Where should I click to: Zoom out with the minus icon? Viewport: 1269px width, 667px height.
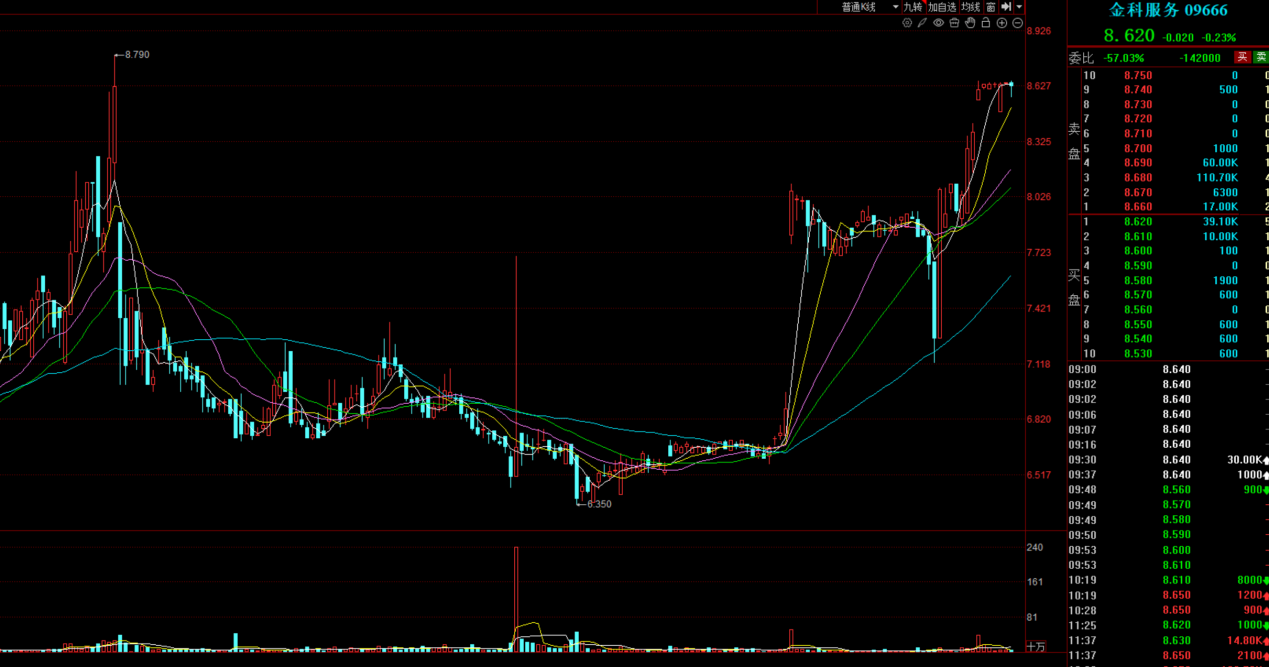pos(1018,23)
